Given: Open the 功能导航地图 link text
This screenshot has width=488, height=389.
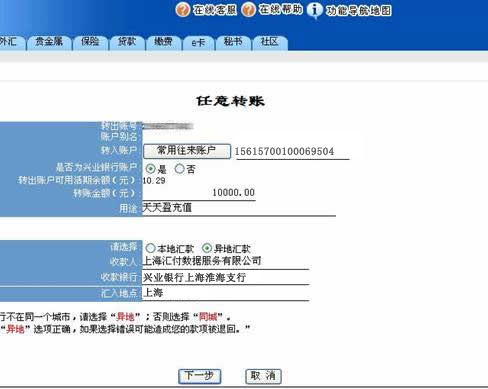Looking at the screenshot, I should [358, 11].
